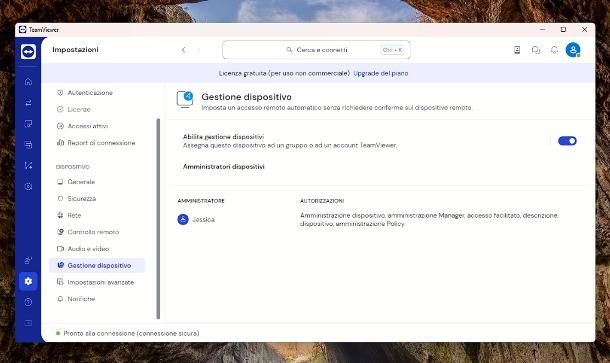The width and height of the screenshot is (610, 363).
Task: Open the help circle icon below Settings gear
Action: (28, 302)
